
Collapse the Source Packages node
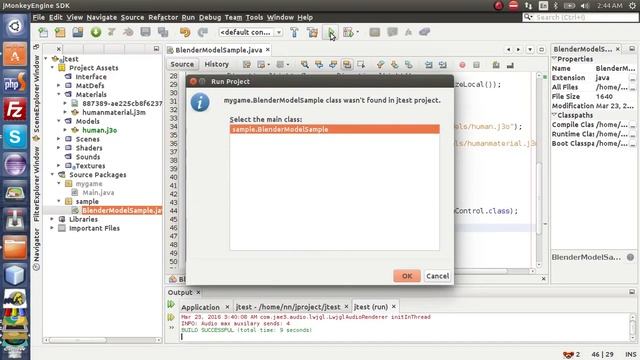52,175
